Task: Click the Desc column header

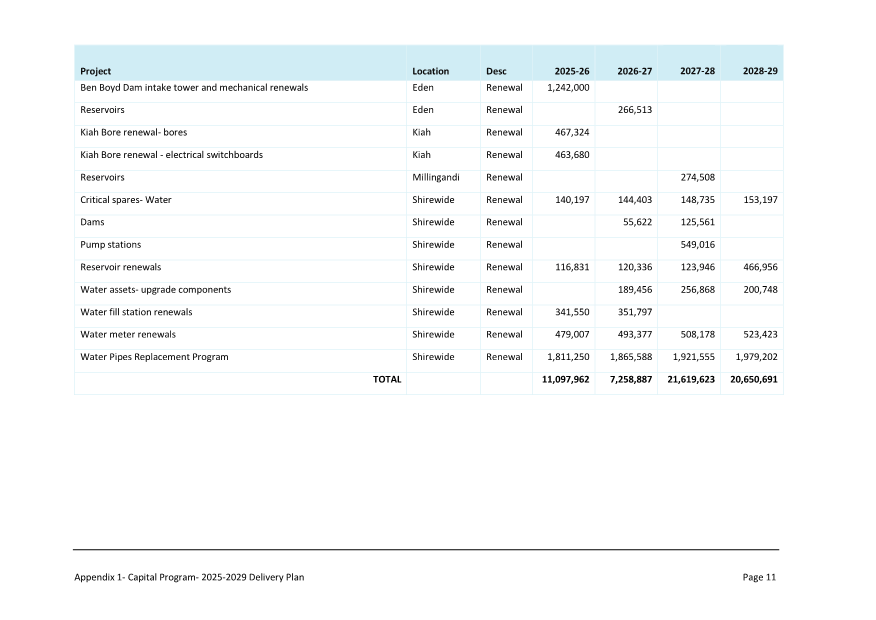Action: 496,71
